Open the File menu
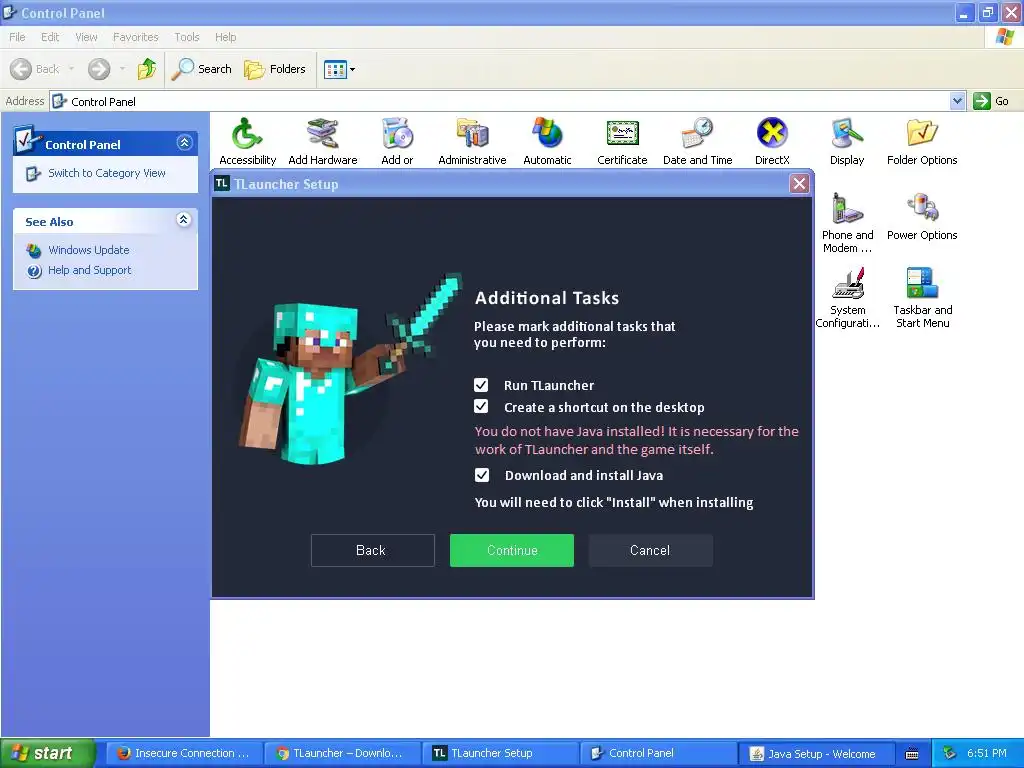 pyautogui.click(x=18, y=37)
